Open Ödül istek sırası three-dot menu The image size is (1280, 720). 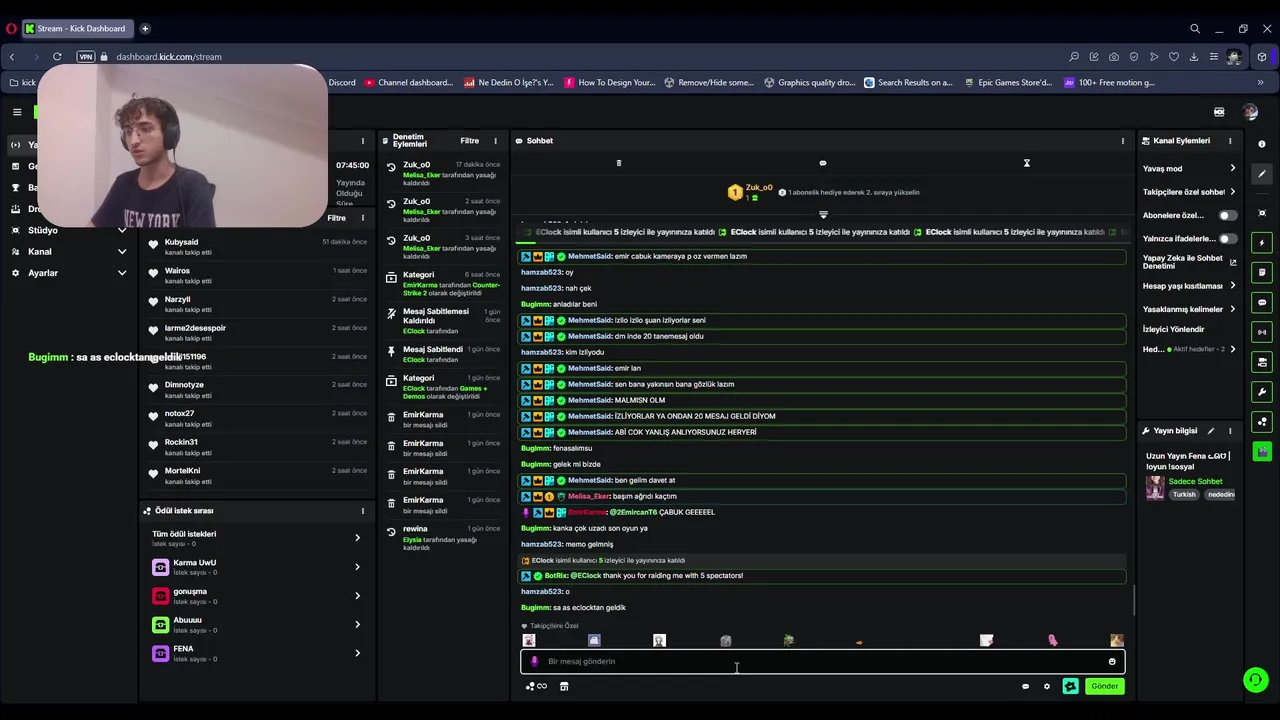click(x=363, y=511)
